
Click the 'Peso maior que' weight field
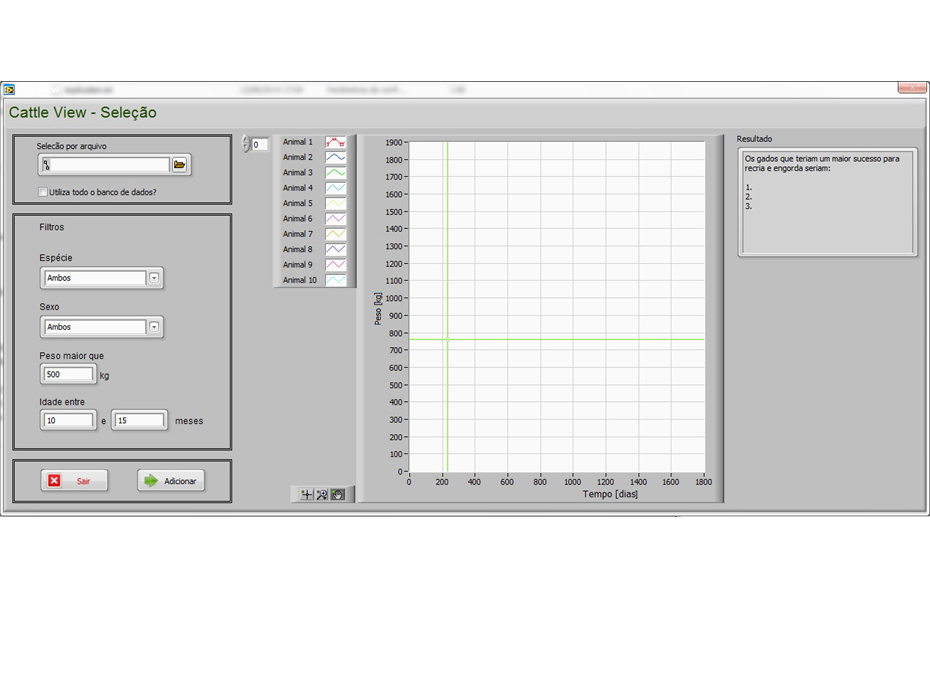68,375
